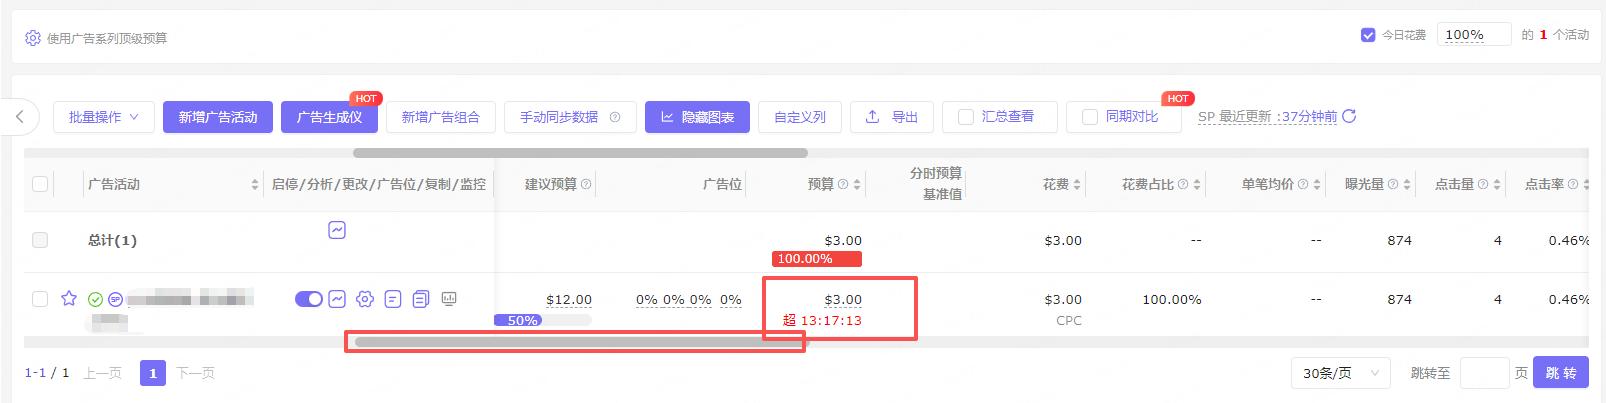Toggle the campaign on/off switch
This screenshot has height=403, width=1606.
308,298
